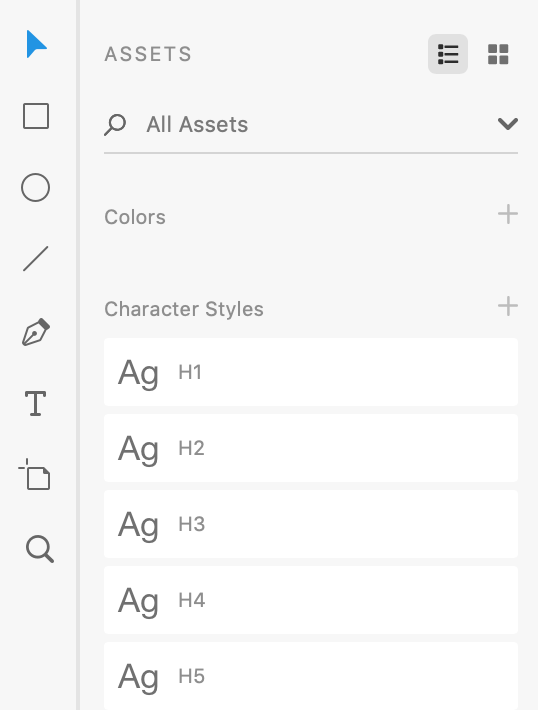The image size is (538, 710).
Task: Click the All Assets search field
Action: [x=311, y=125]
